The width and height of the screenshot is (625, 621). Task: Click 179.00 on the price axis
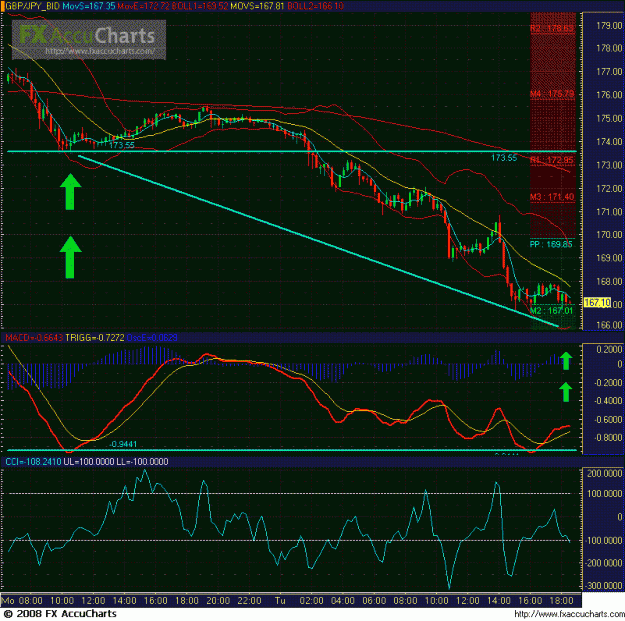[x=609, y=26]
